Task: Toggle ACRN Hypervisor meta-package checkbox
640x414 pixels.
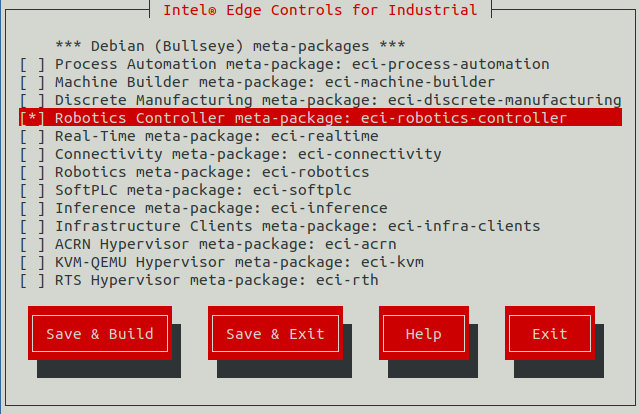Action: tap(33, 244)
